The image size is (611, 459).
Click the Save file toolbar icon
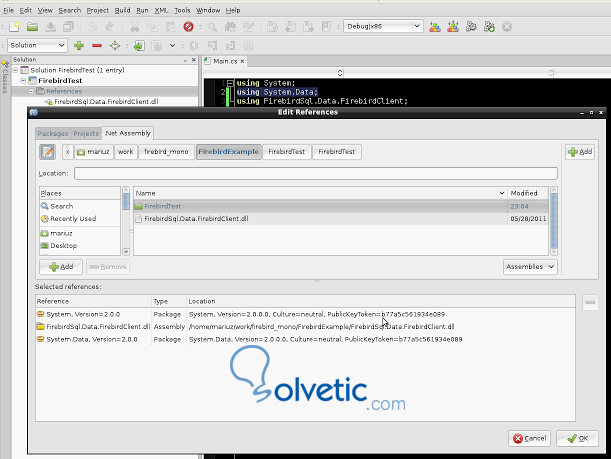pyautogui.click(x=50, y=26)
